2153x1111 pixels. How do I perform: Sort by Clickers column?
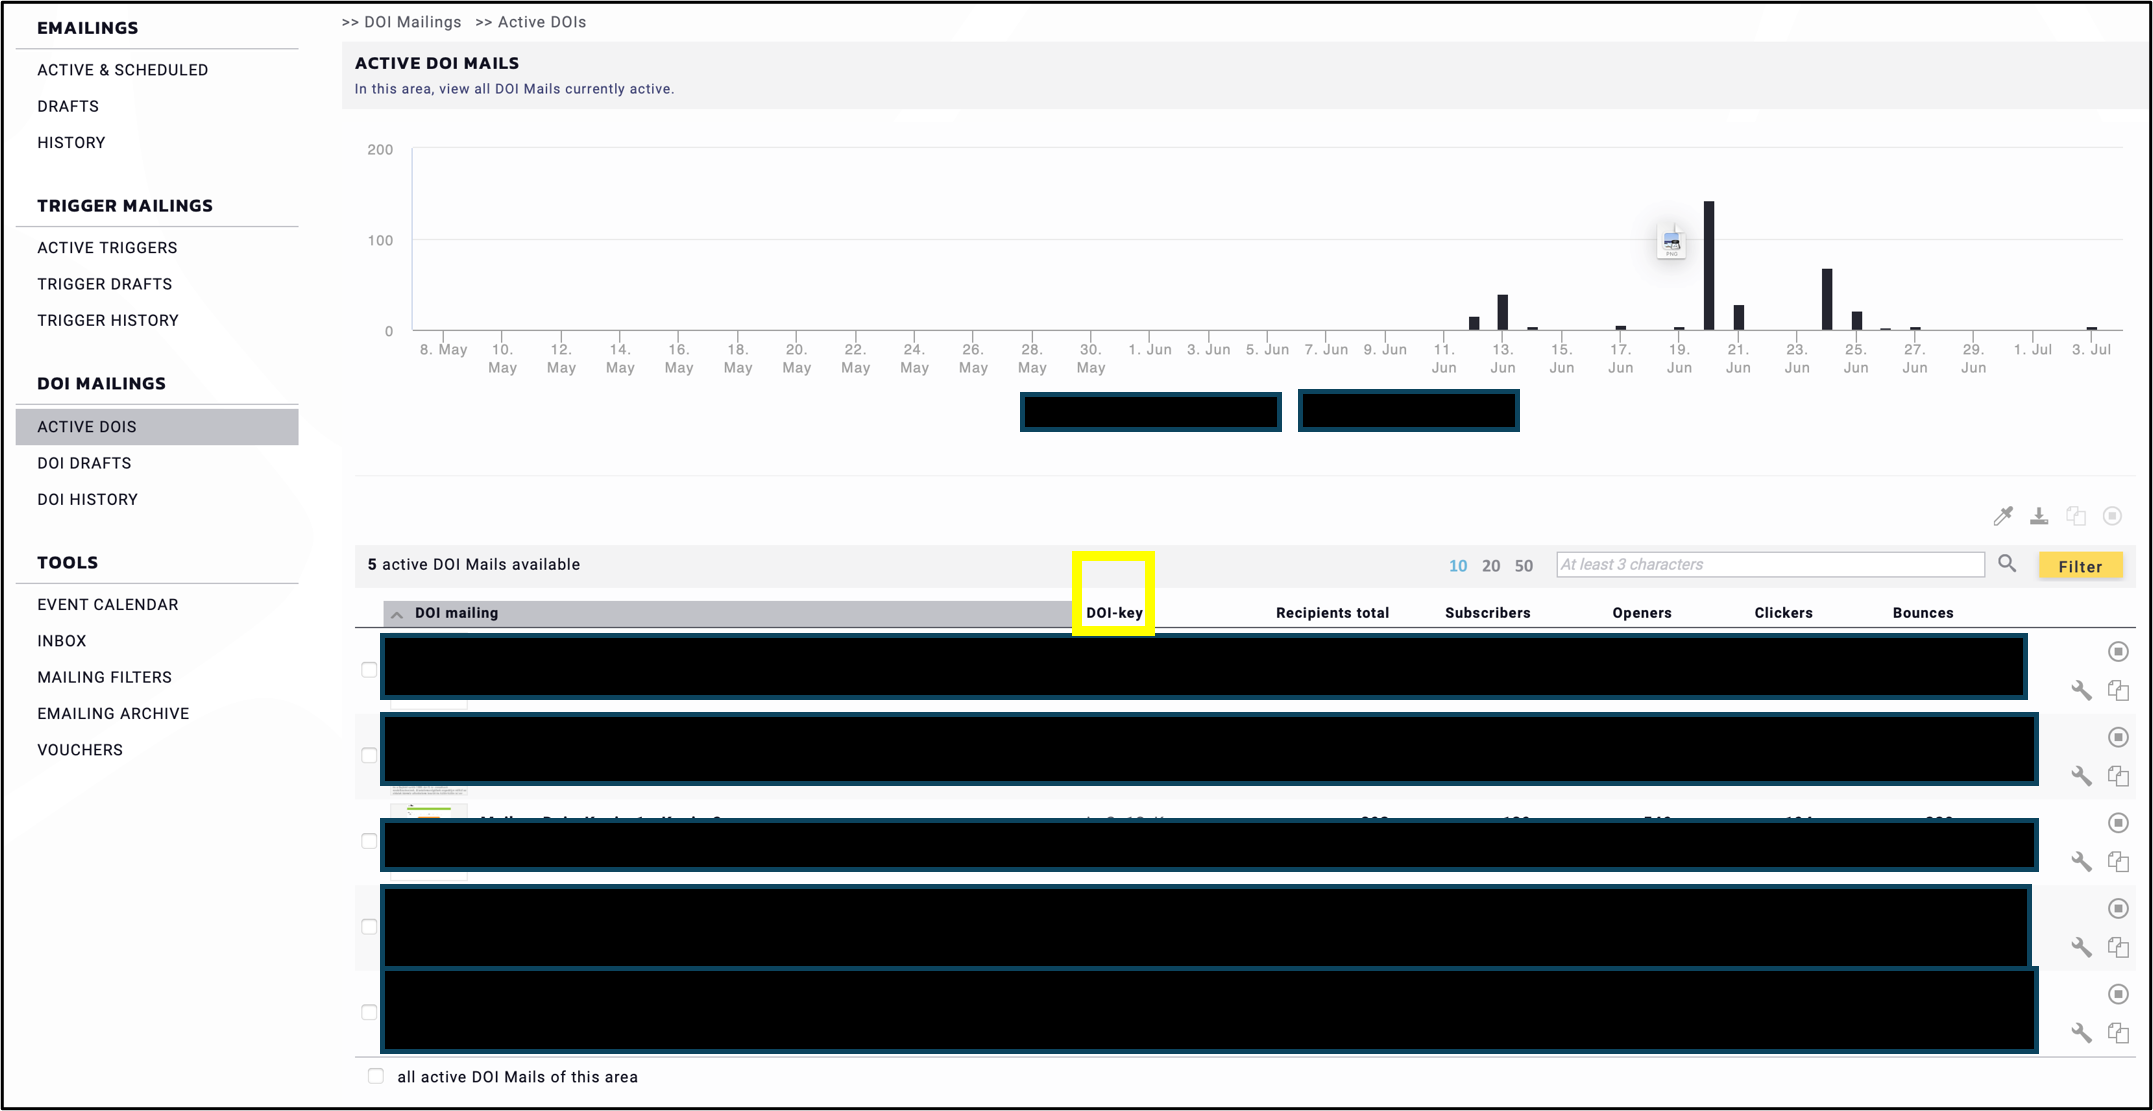[1783, 613]
